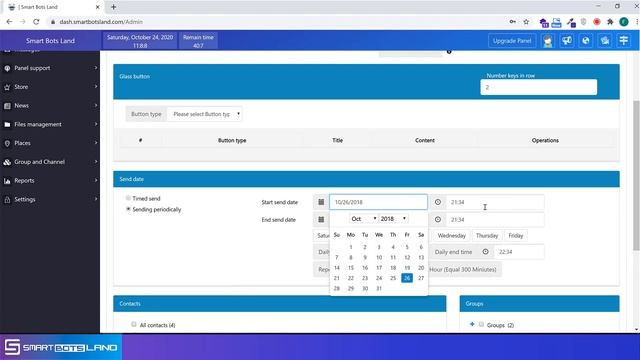Viewport: 640px width, 360px height.
Task: Close the Smart Bots Land tab
Action: pos(98,7)
